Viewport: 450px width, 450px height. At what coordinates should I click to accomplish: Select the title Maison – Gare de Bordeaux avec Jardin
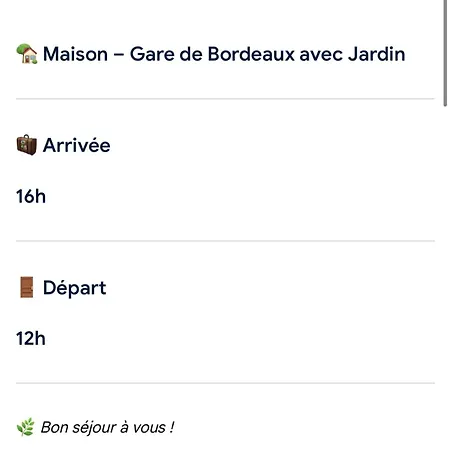(x=224, y=54)
